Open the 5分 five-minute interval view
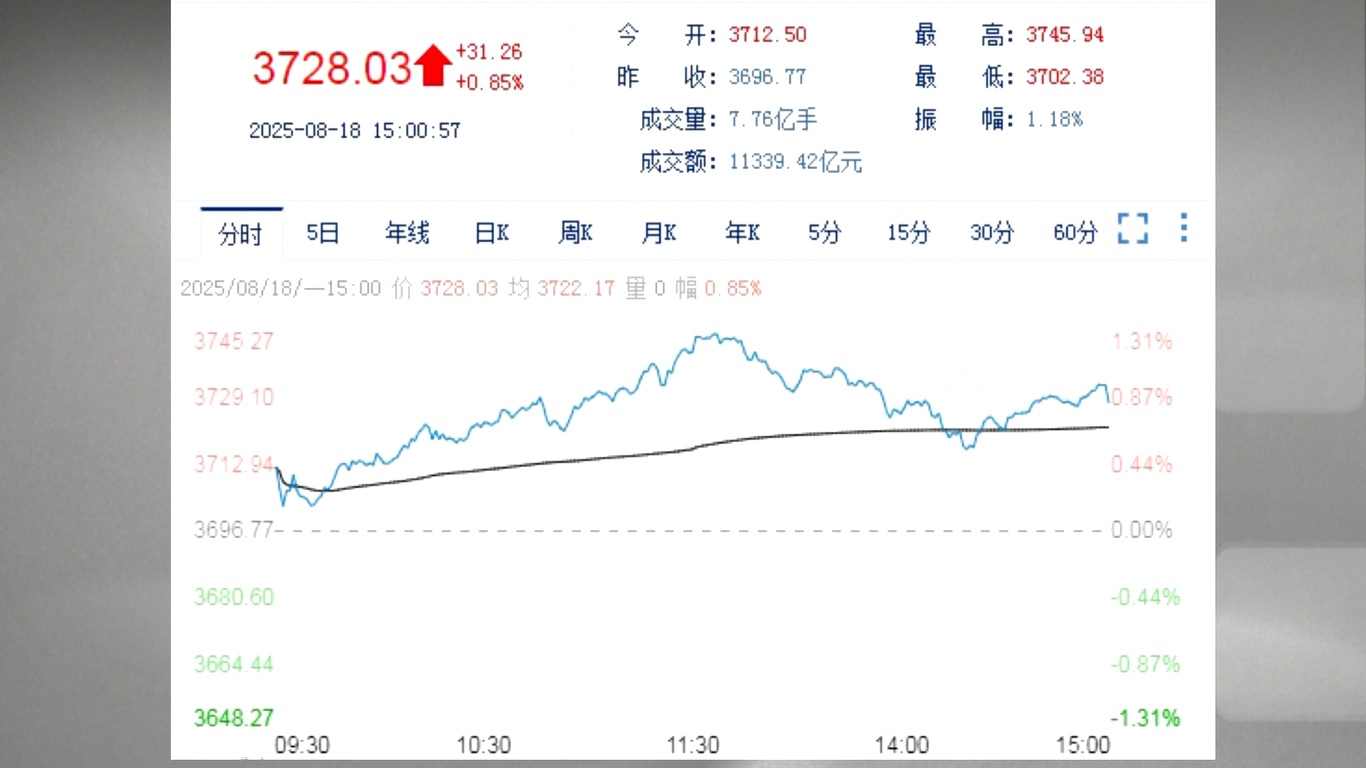Image resolution: width=1366 pixels, height=768 pixels. [x=824, y=232]
